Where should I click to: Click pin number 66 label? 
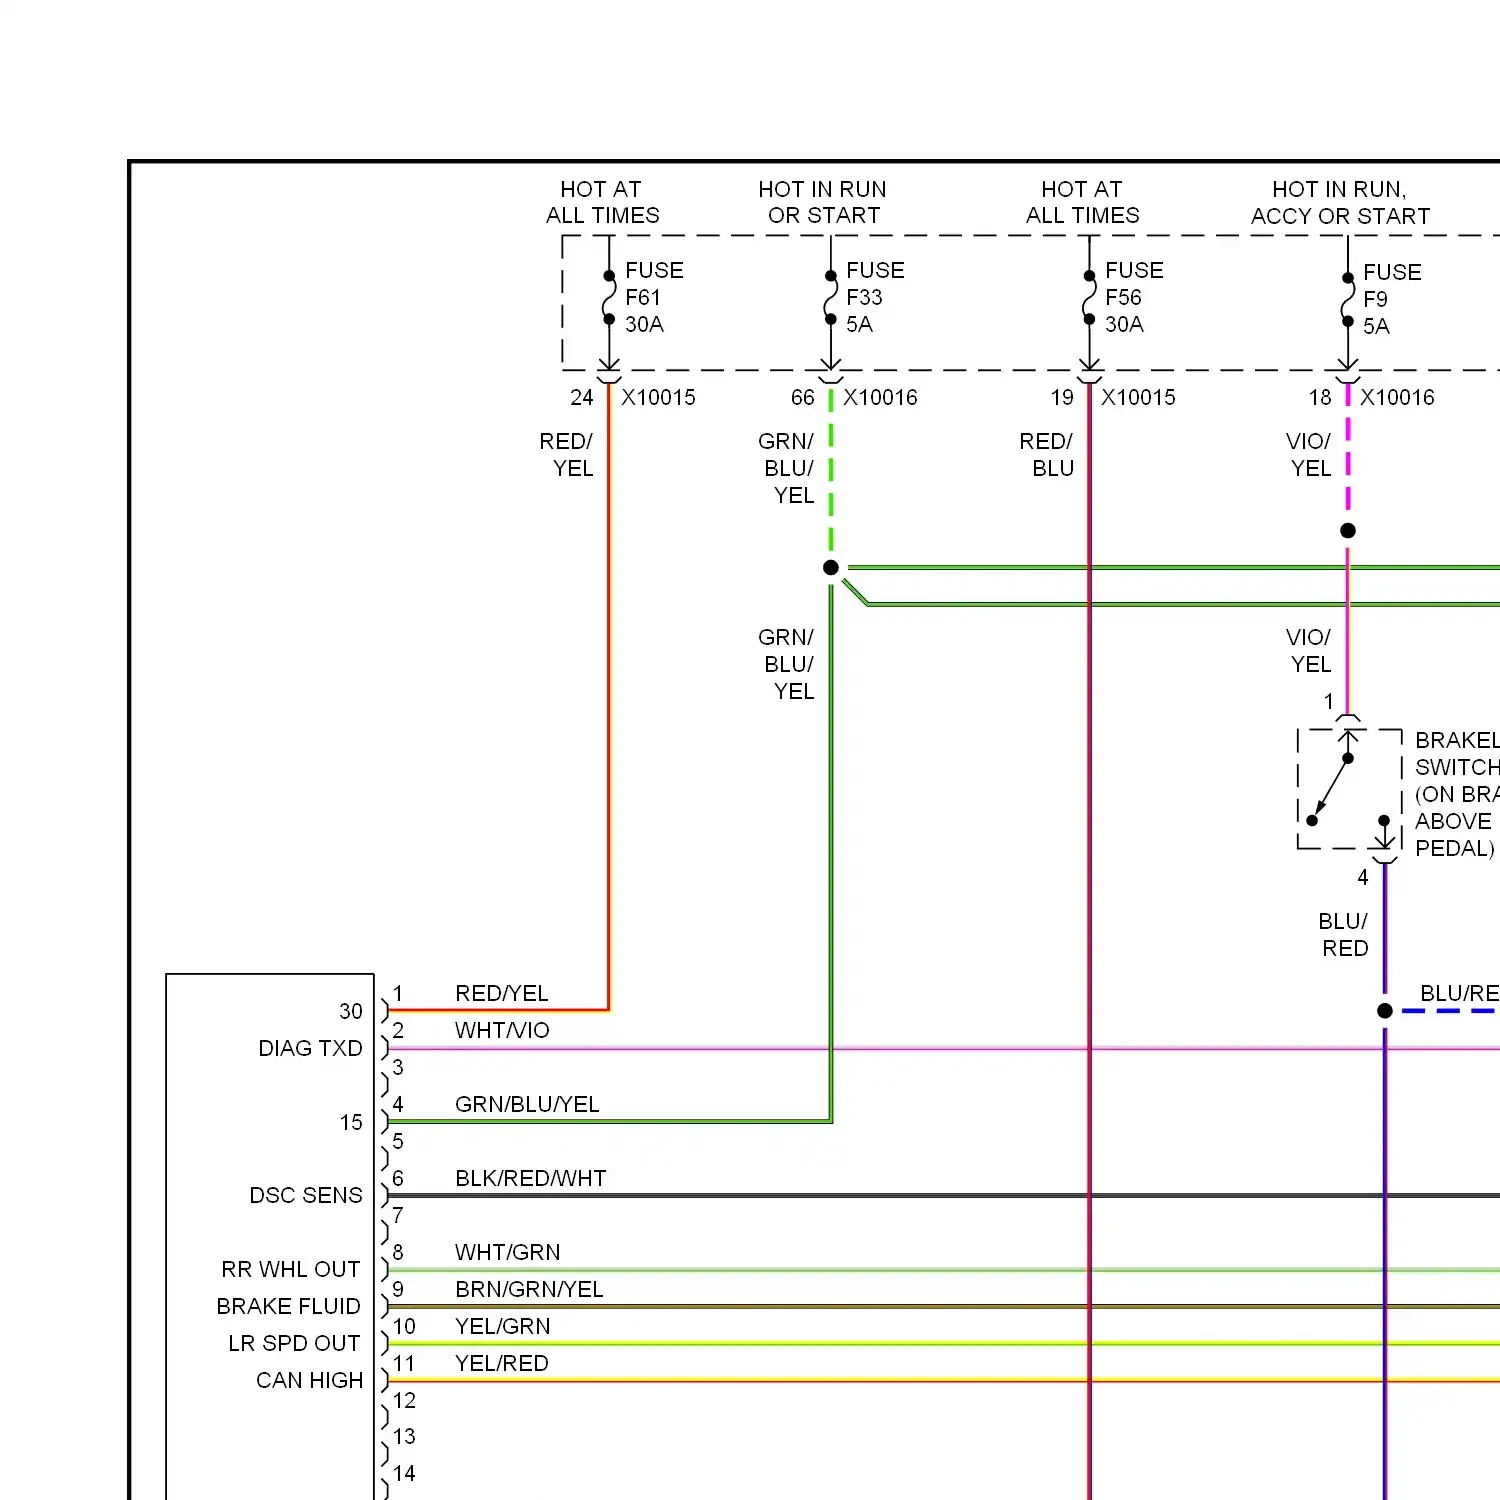coord(803,397)
